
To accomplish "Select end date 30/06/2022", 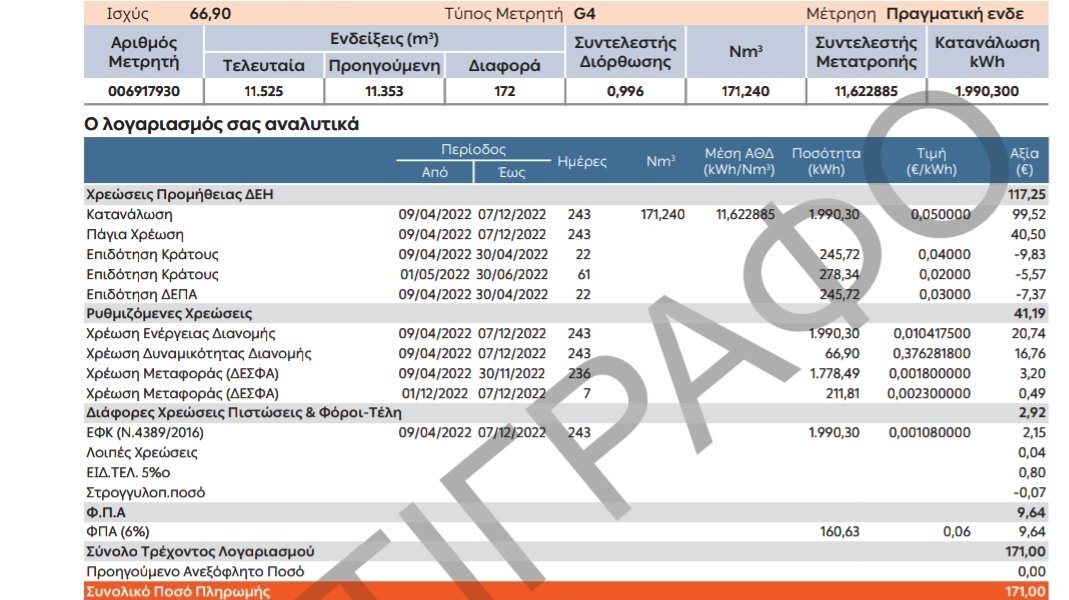I will point(512,274).
